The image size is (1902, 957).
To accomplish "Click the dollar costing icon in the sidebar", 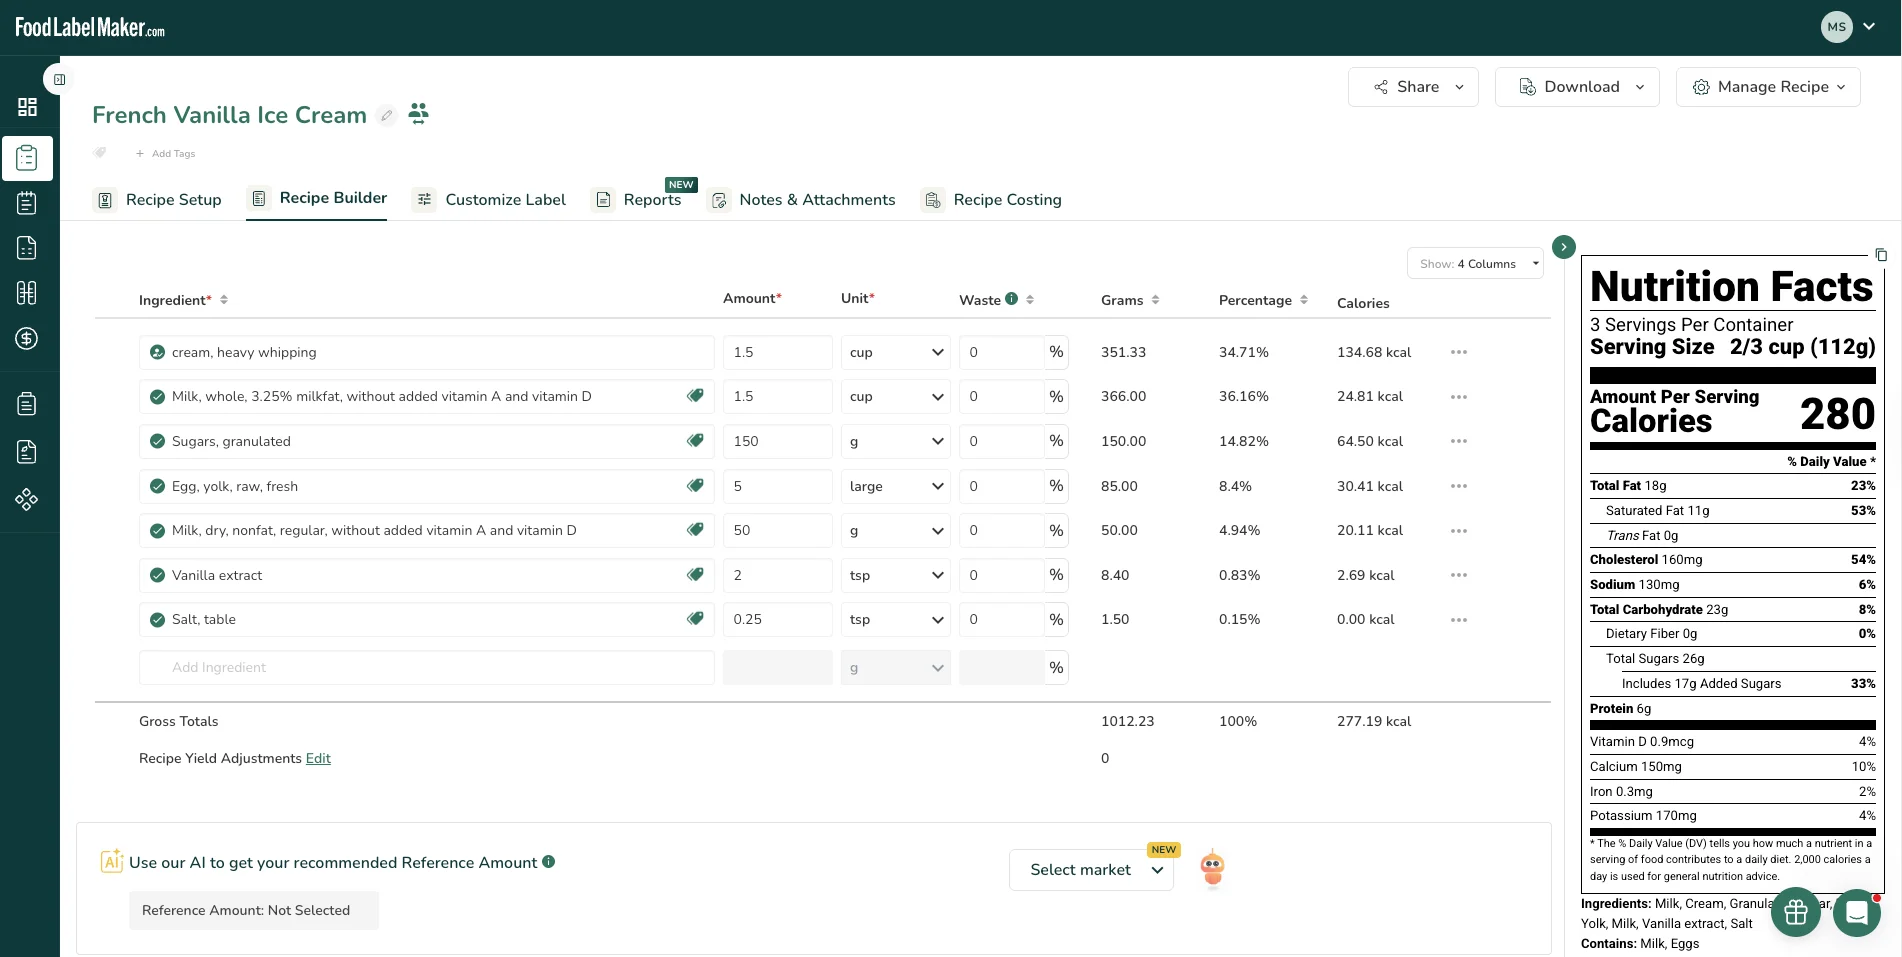I will (27, 338).
